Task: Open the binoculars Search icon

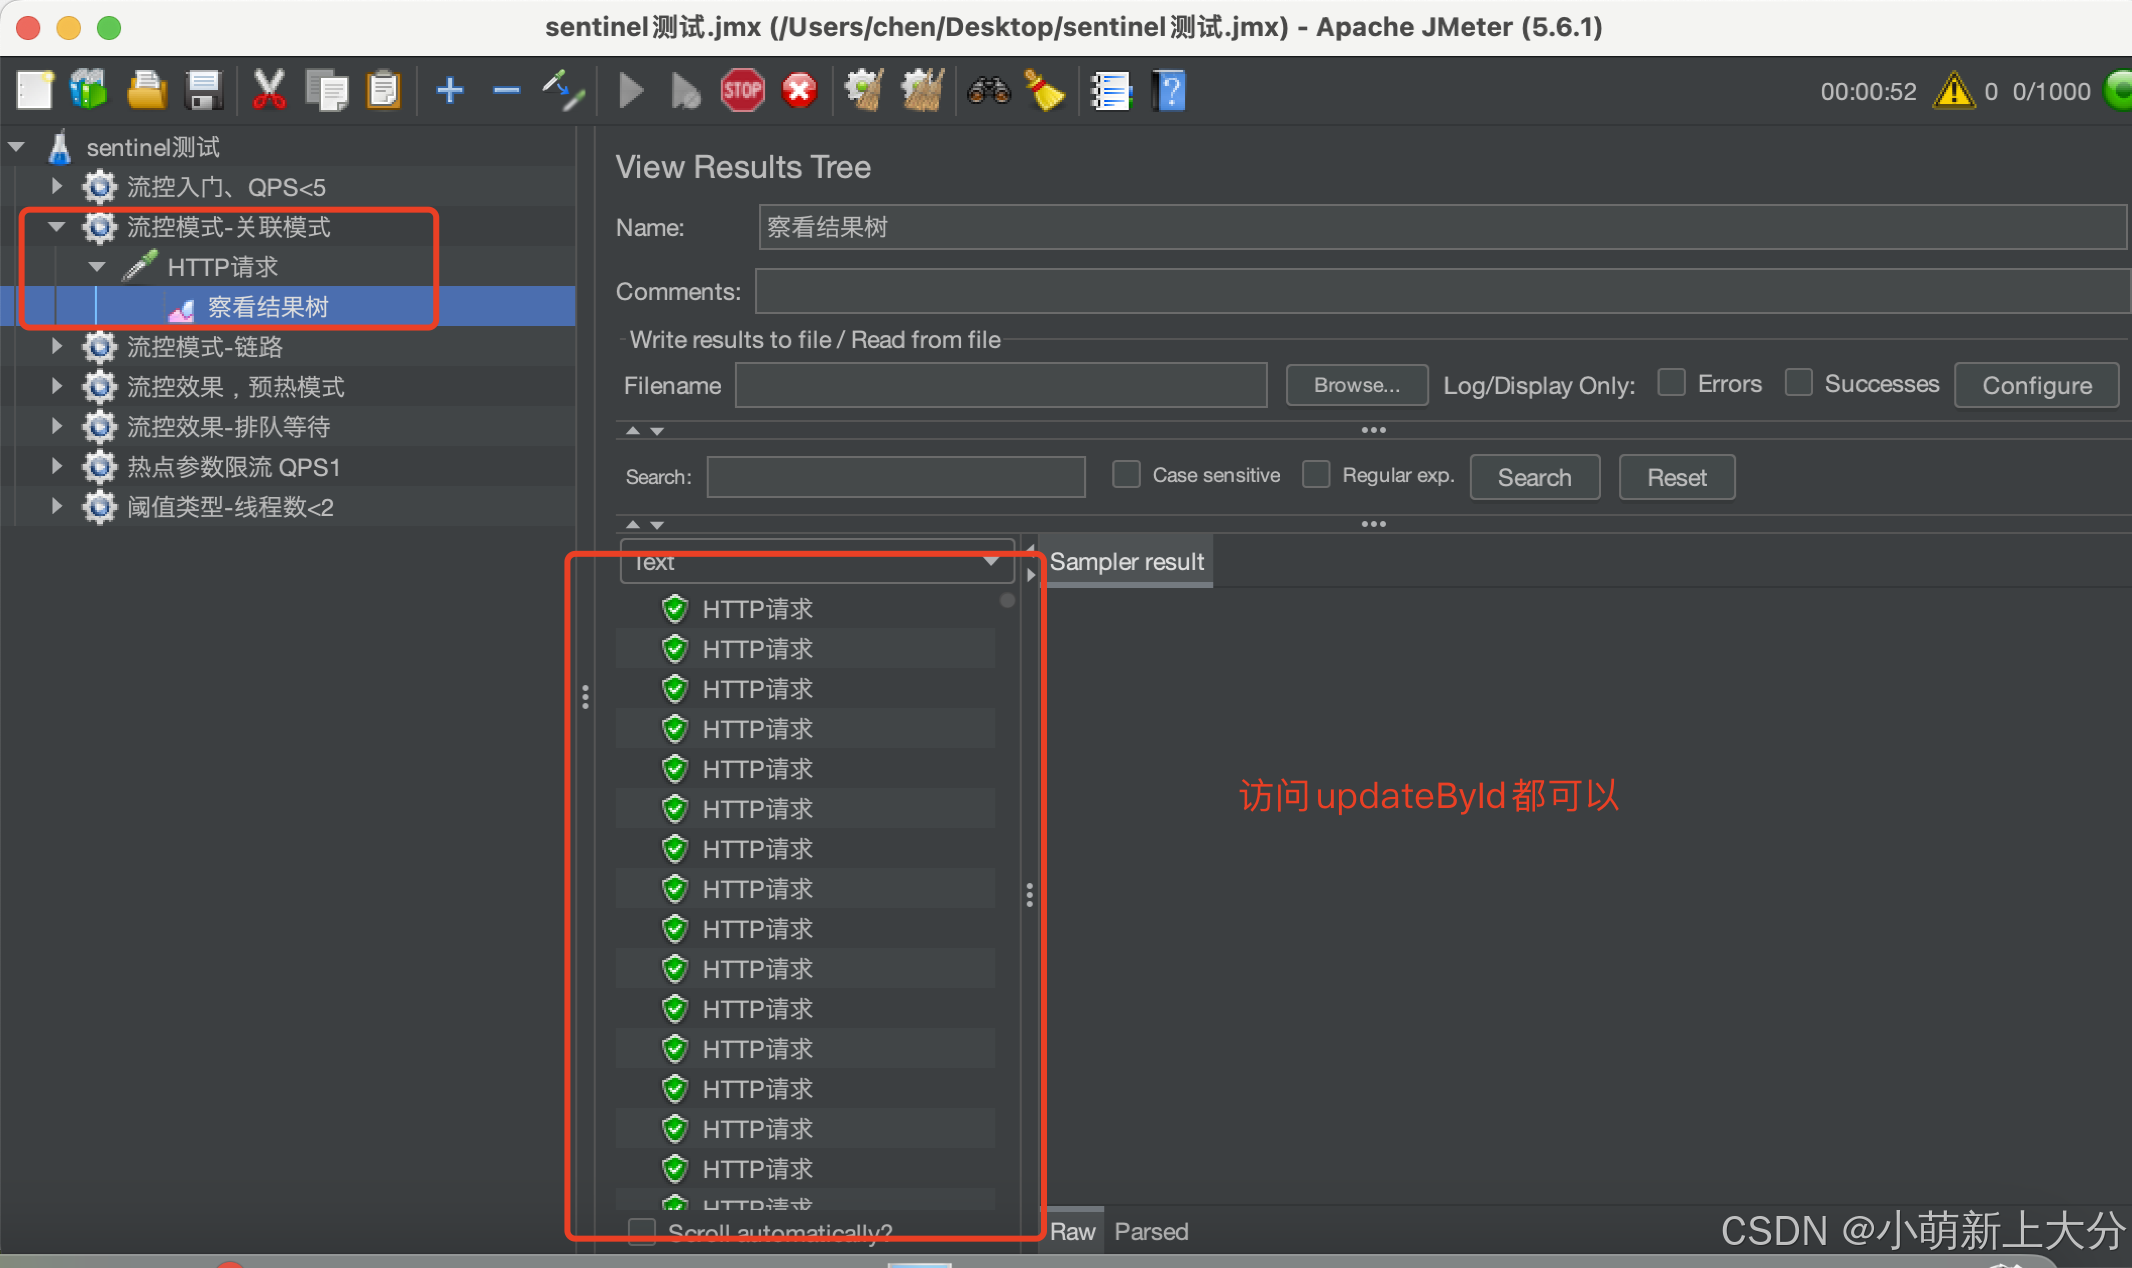Action: coord(988,91)
